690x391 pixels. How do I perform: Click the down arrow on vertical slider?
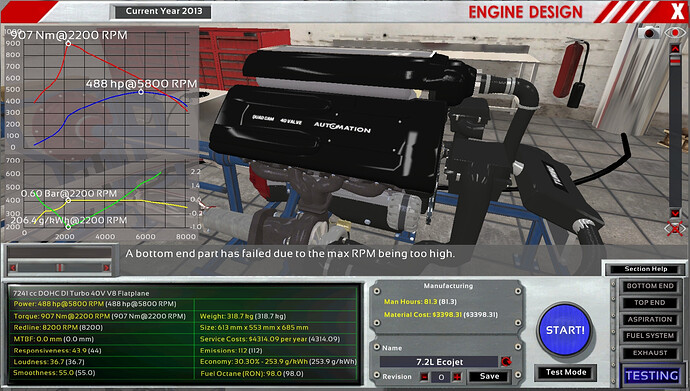[675, 213]
